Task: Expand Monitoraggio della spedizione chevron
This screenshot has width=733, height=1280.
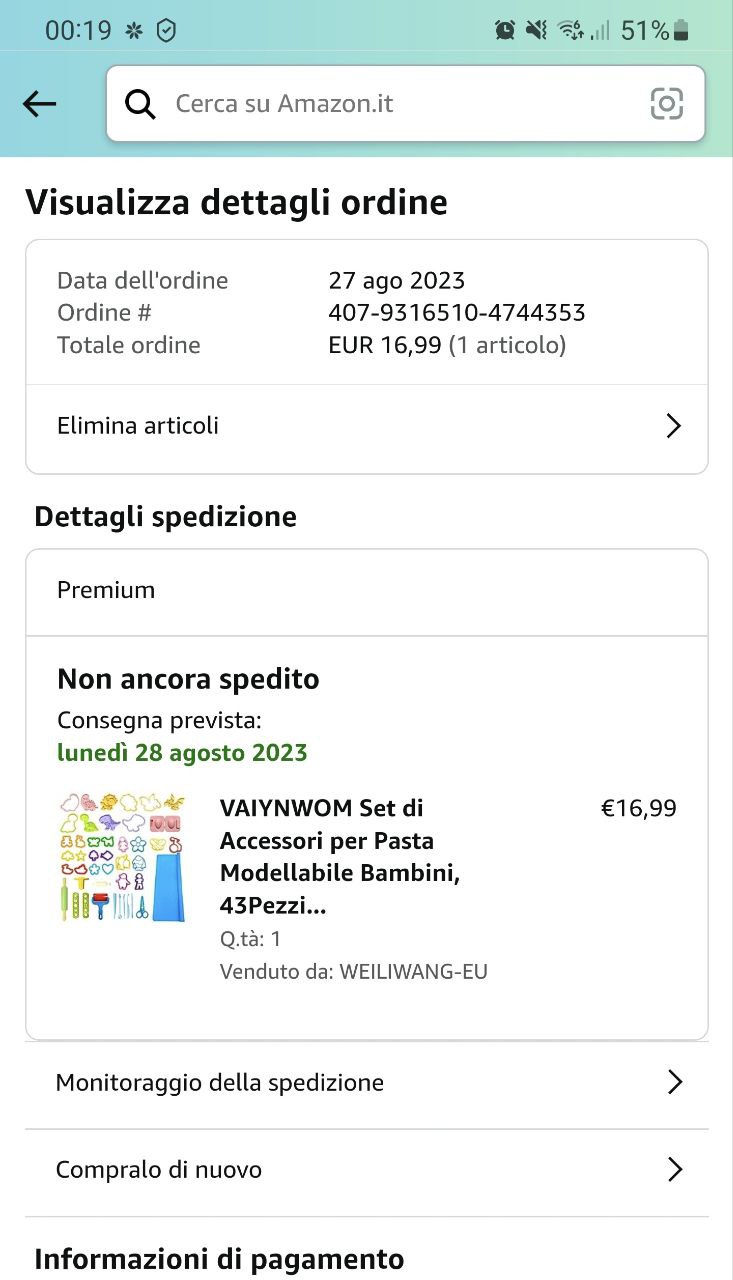Action: [x=675, y=1082]
